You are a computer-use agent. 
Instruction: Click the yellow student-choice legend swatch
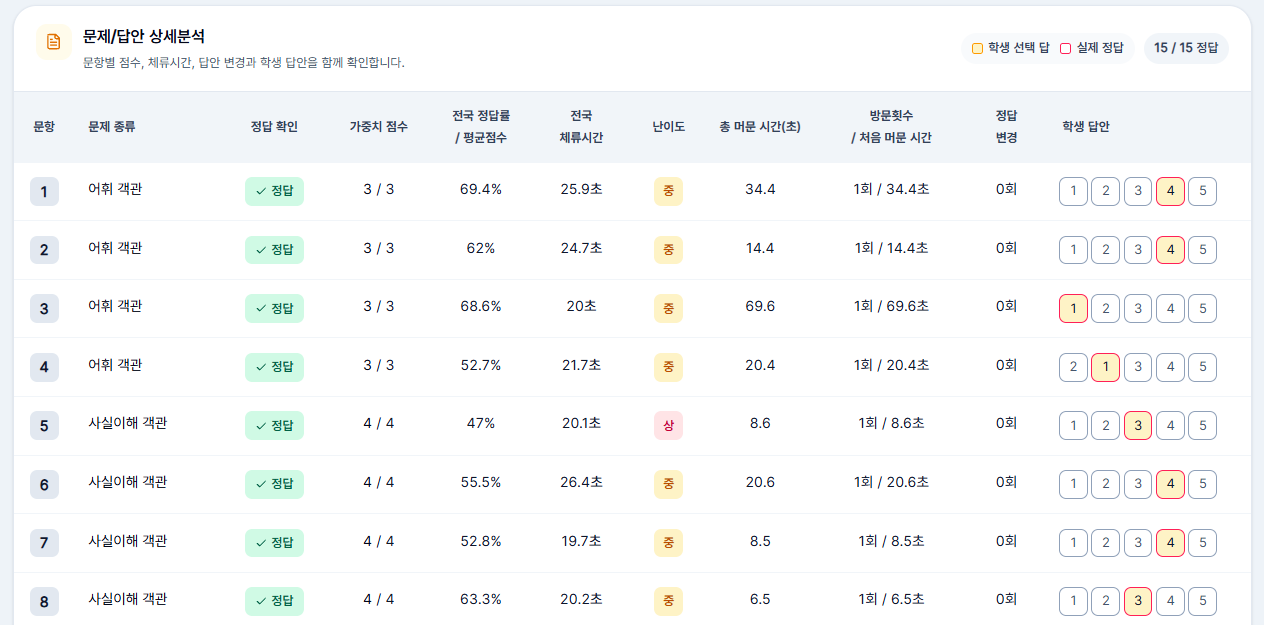[x=977, y=48]
